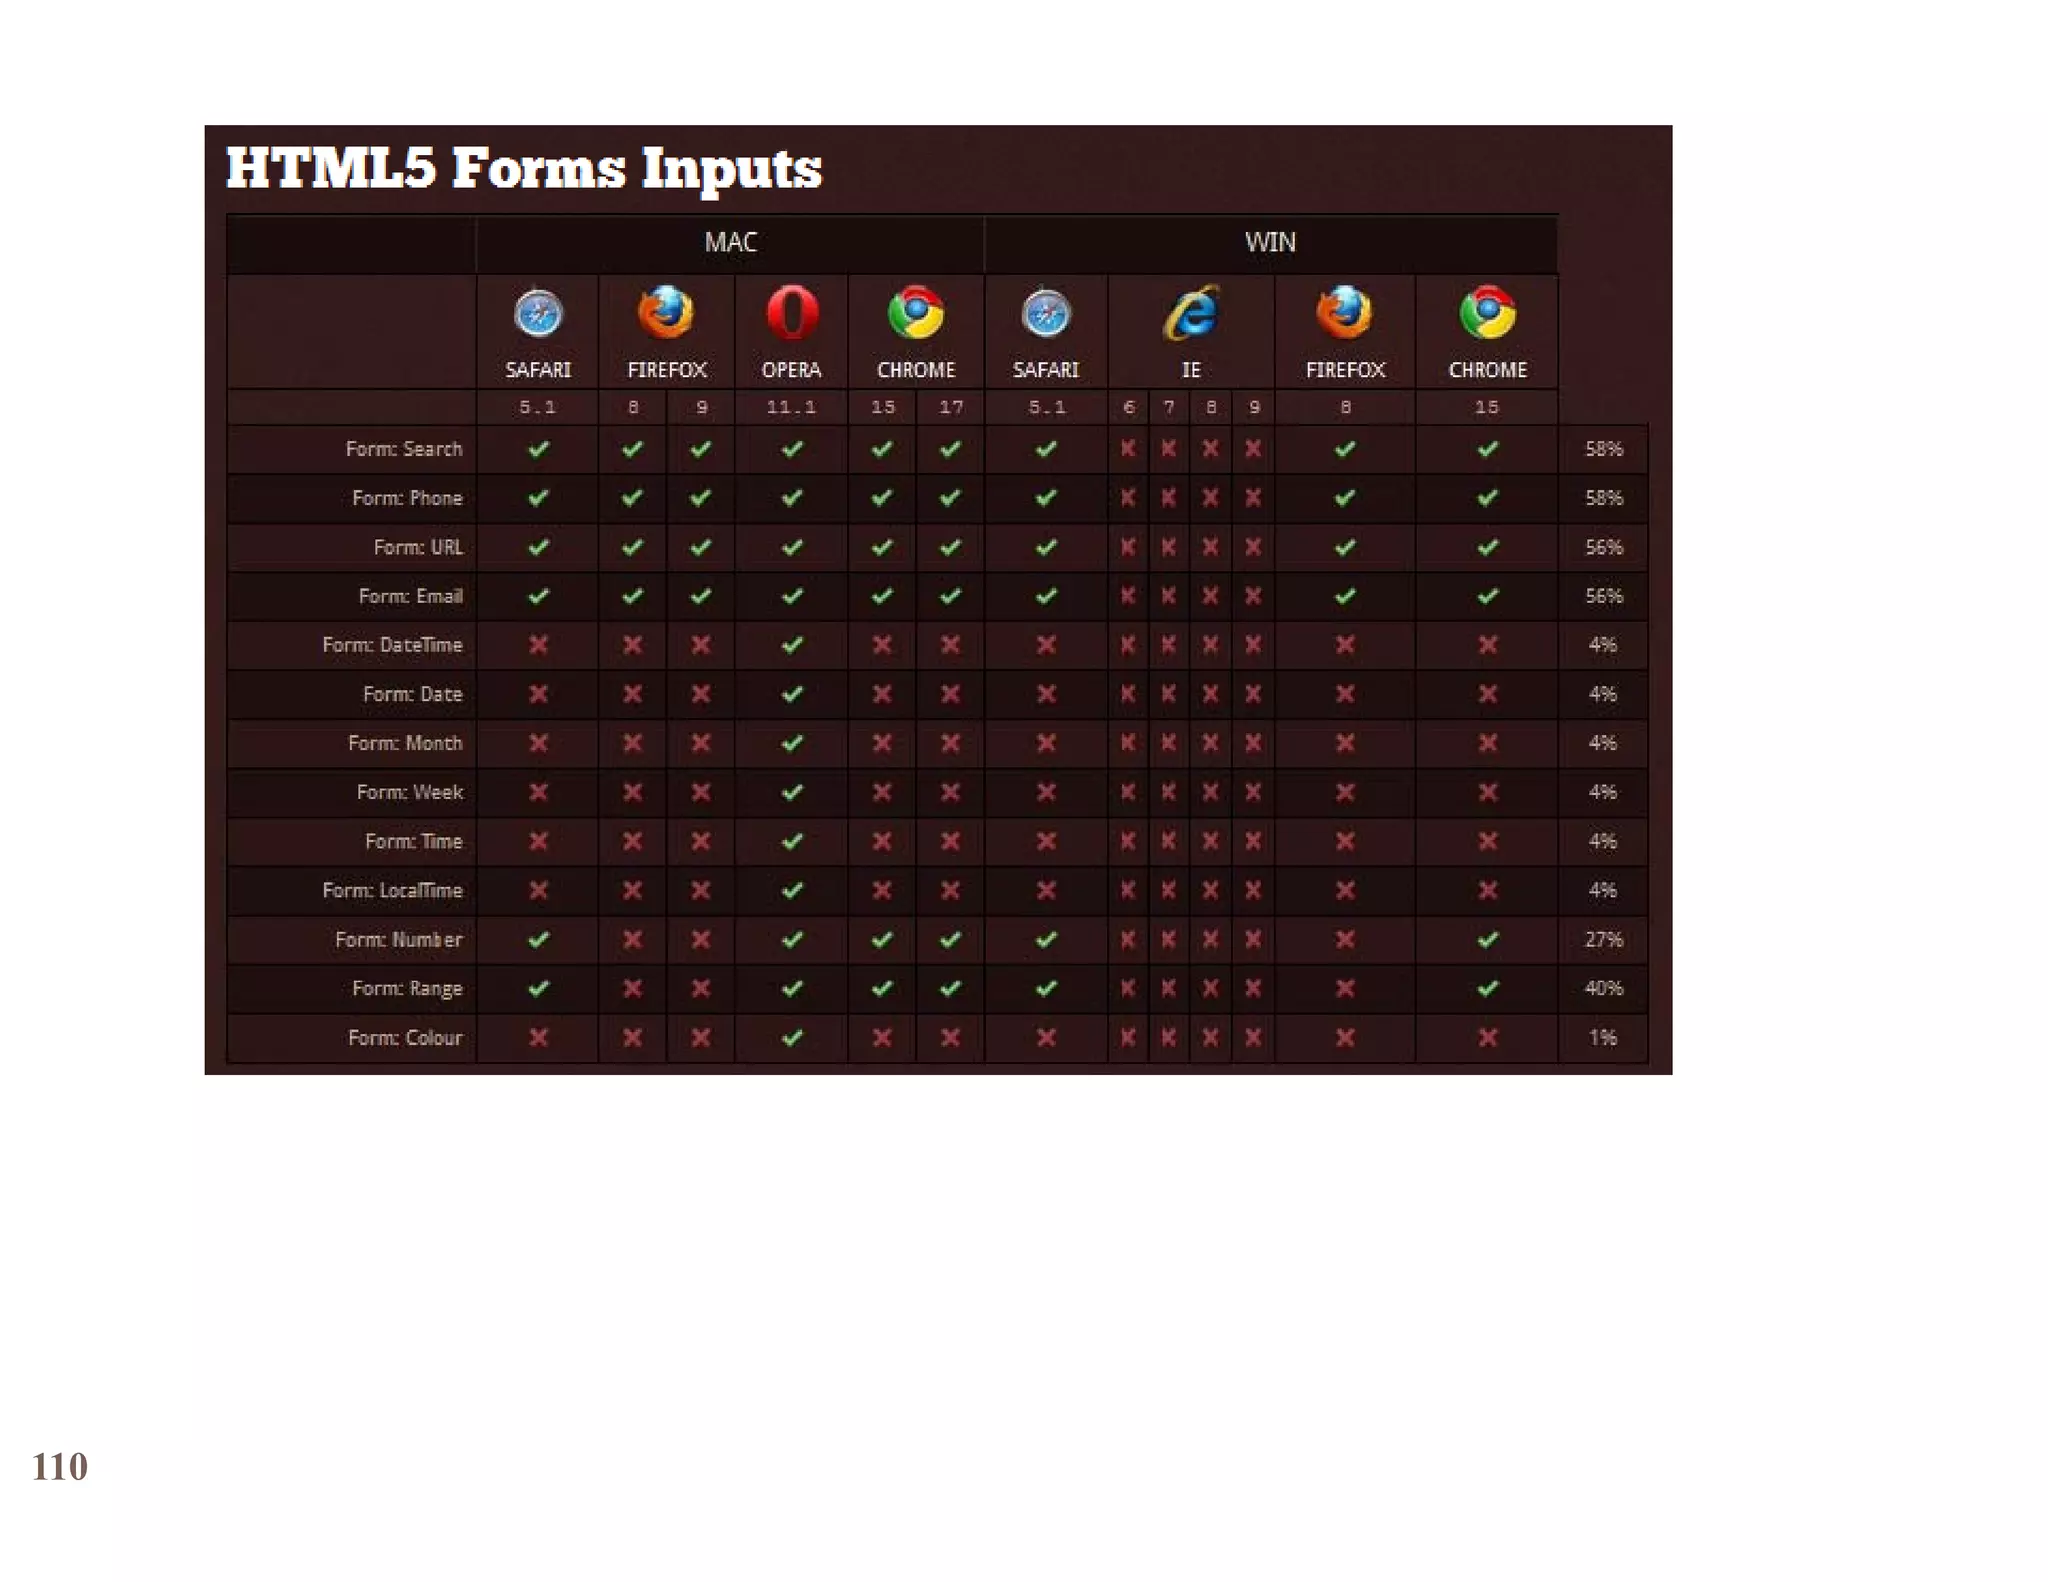
Task: Click the HTML5 Forms Inputs title
Action: pos(524,168)
